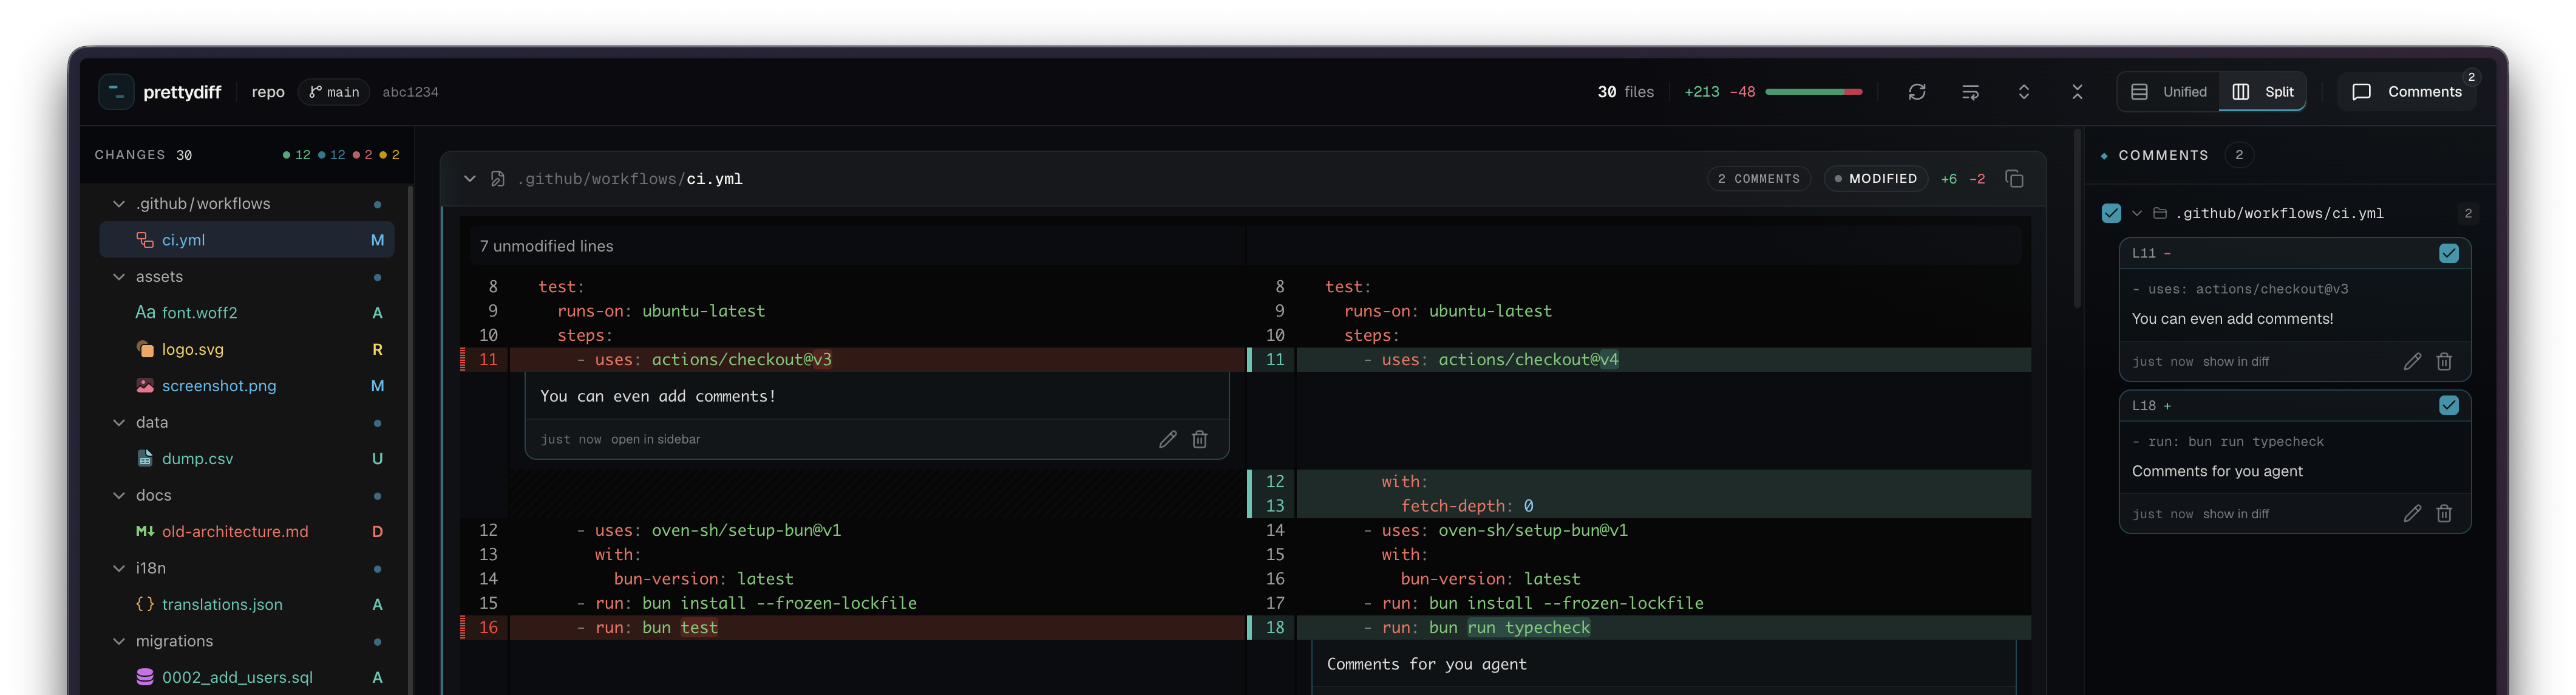Screen dimensions: 2576x695
Task: Edit the L18 sidebar comment
Action: 2412,514
